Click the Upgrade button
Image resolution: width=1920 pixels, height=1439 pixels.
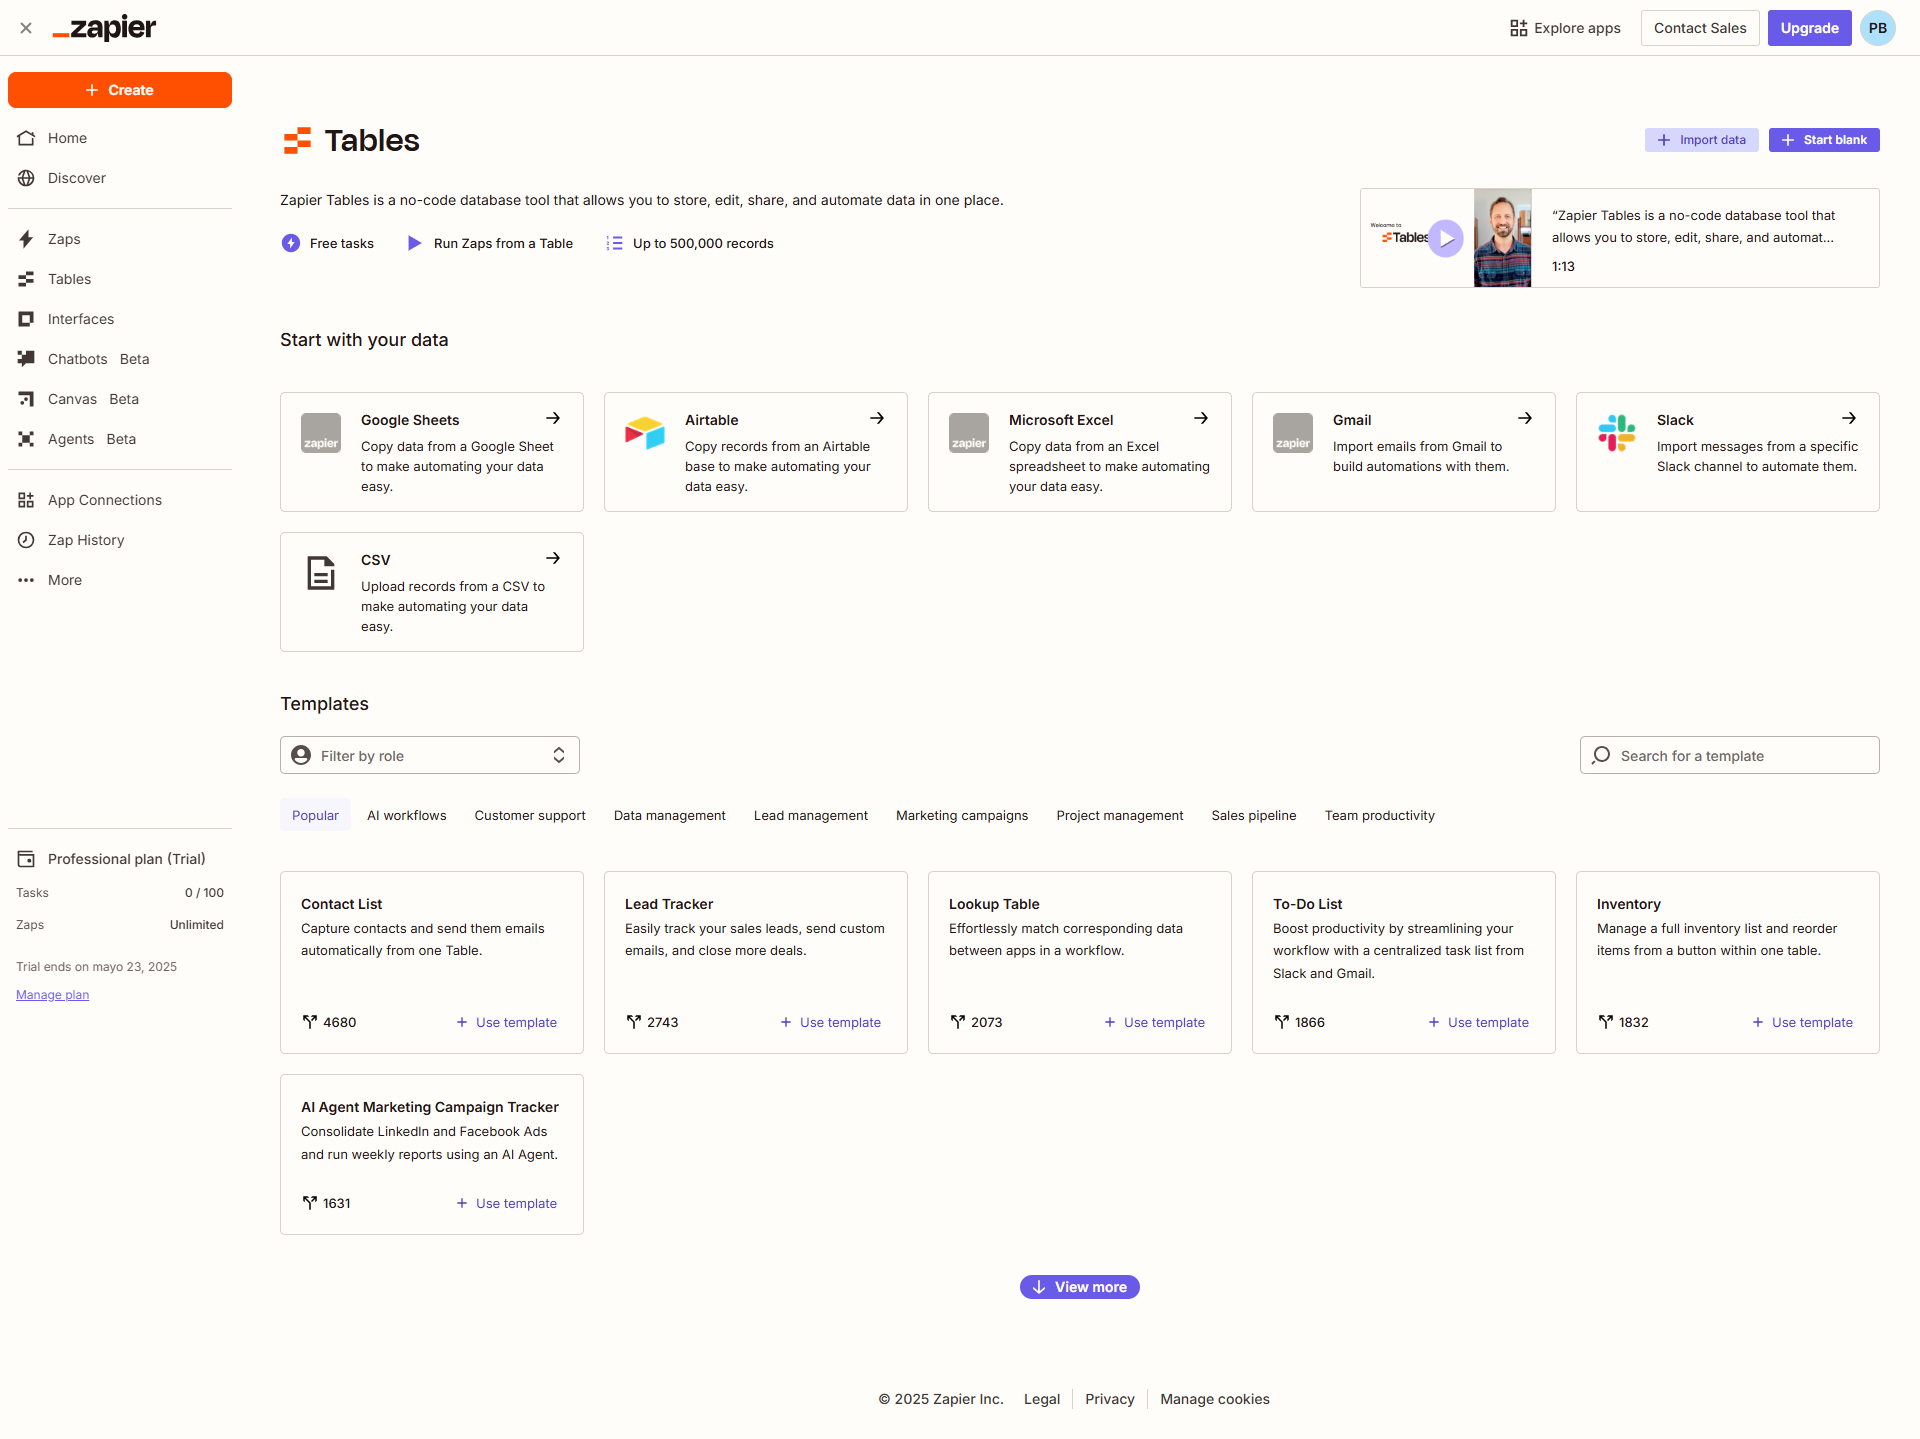click(x=1810, y=28)
